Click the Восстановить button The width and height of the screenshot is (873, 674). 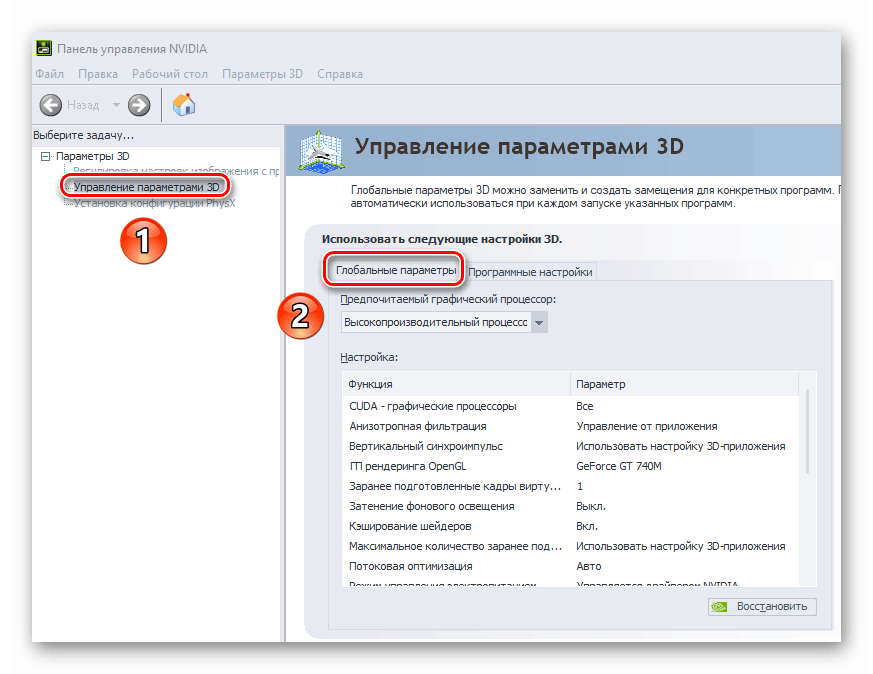(762, 607)
